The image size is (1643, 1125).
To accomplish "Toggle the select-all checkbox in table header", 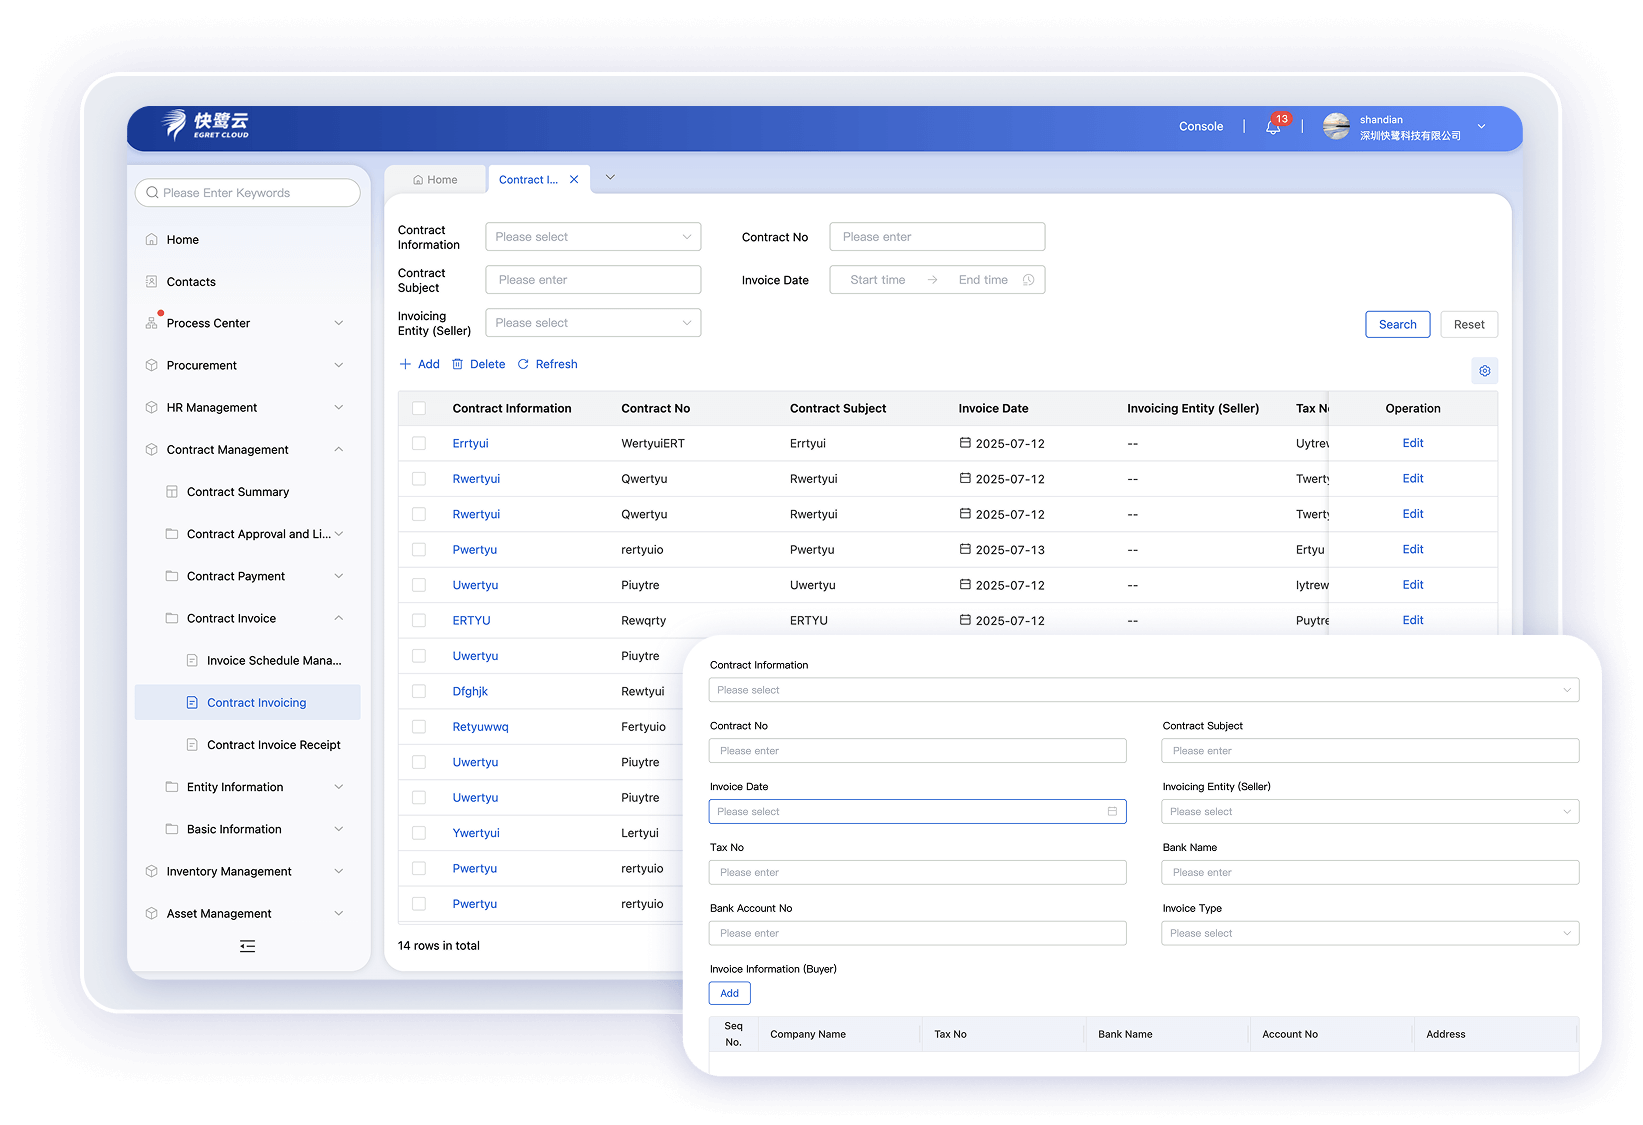I will 419,409.
